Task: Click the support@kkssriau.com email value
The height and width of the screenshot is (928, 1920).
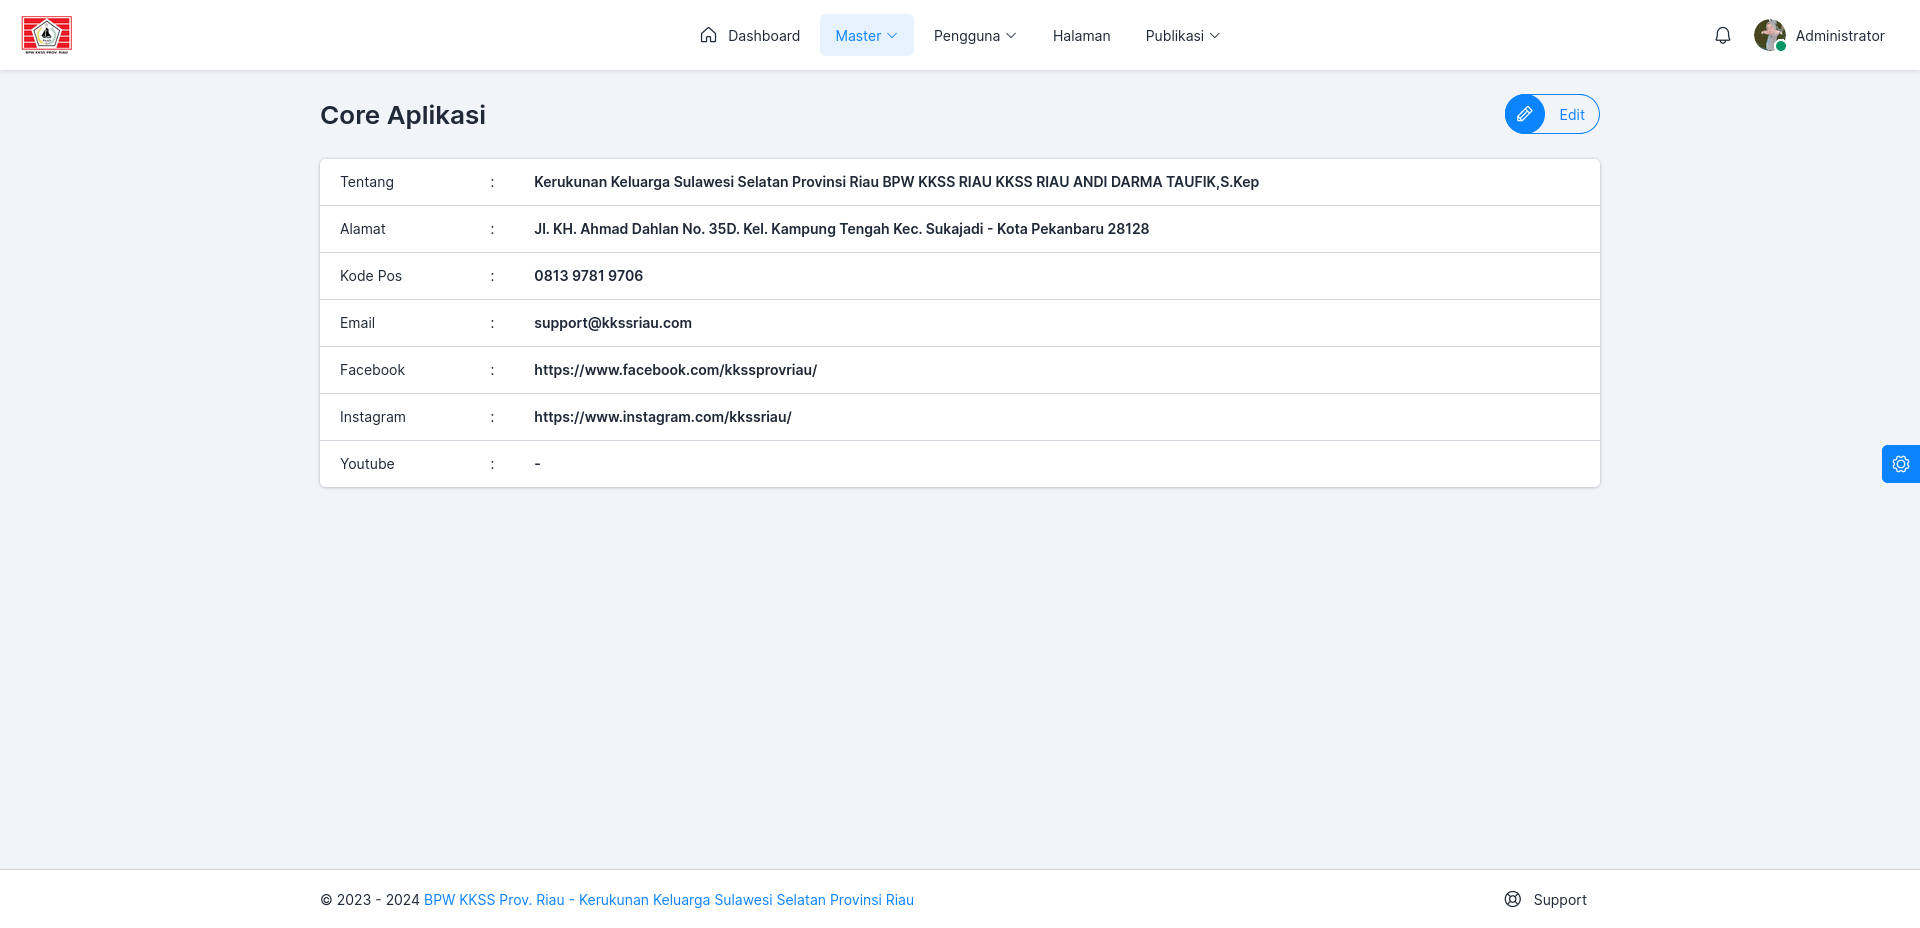Action: tap(613, 323)
